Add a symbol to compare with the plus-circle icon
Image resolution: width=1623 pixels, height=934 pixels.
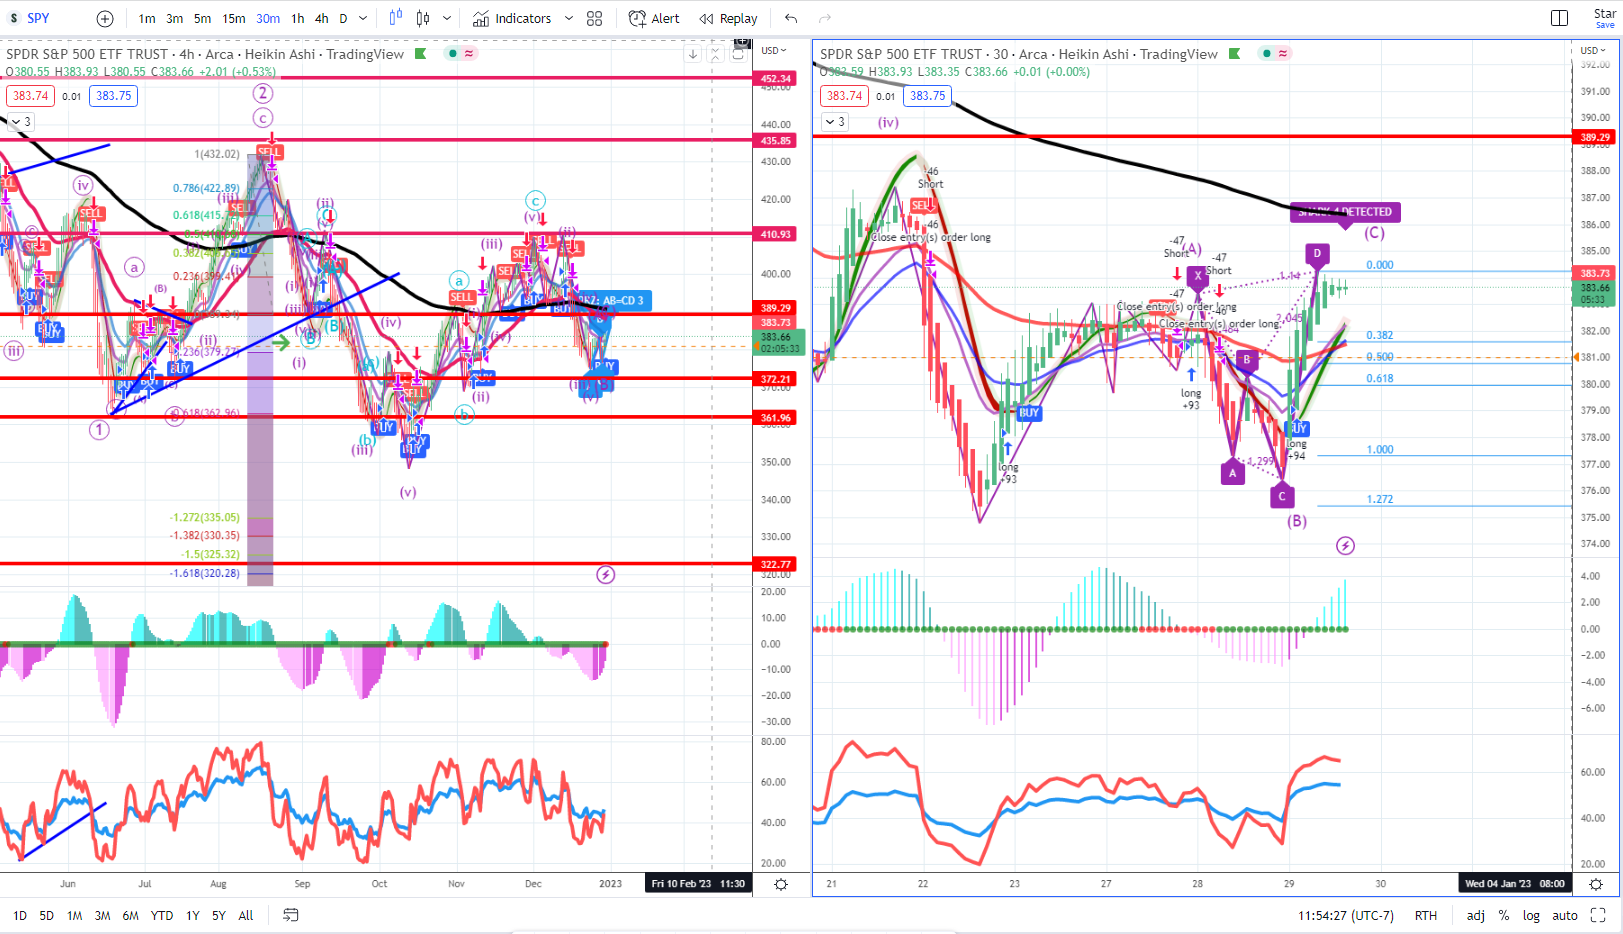[x=105, y=18]
